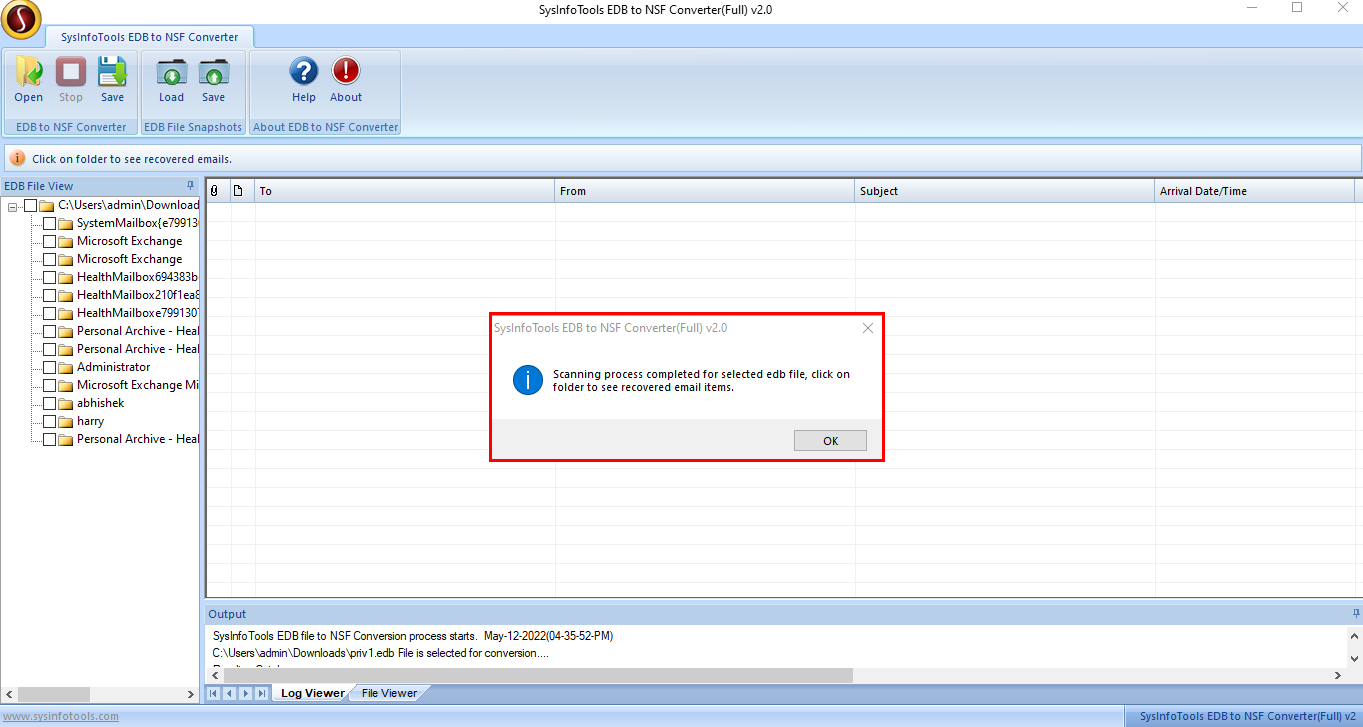Jump to first tab using navigation arrow
Image resolution: width=1363 pixels, height=727 pixels.
click(x=213, y=693)
